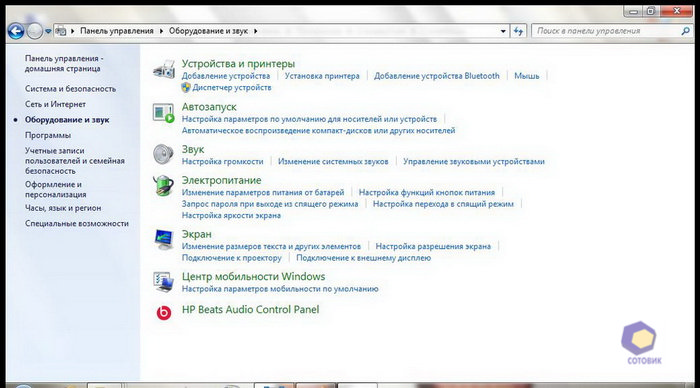Open Часы, язык и регион link

pos(63,208)
